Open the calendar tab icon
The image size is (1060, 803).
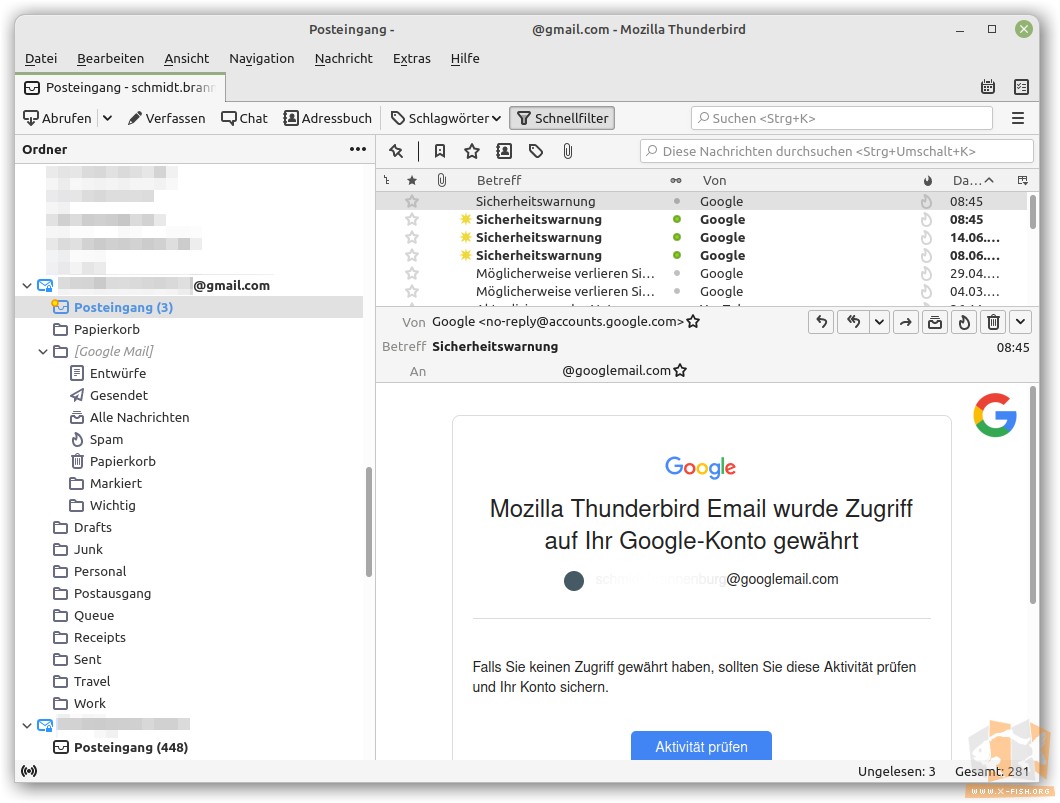[988, 87]
